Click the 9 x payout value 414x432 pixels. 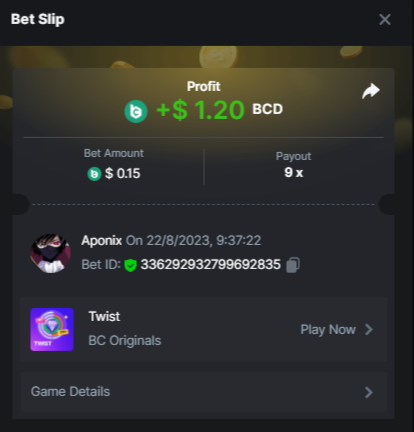294,173
